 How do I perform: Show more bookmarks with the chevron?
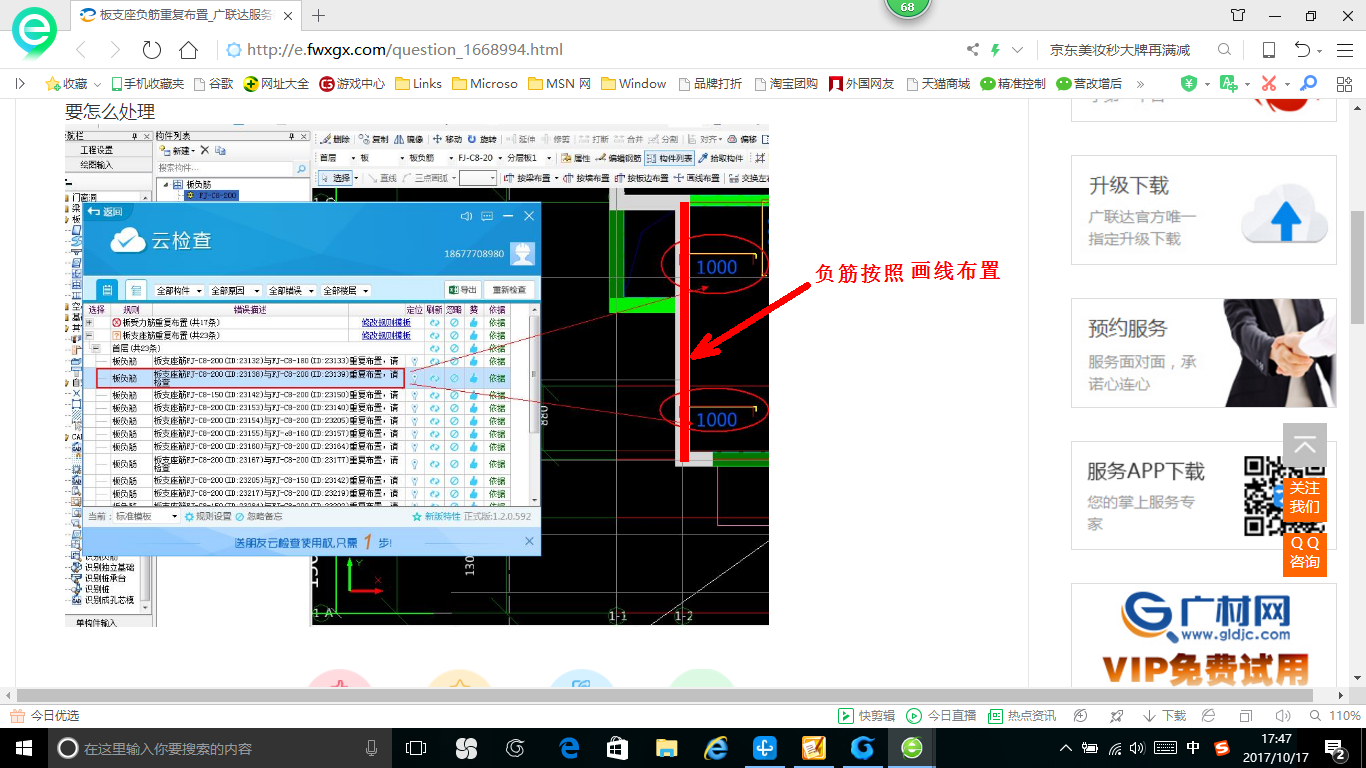[x=1140, y=84]
